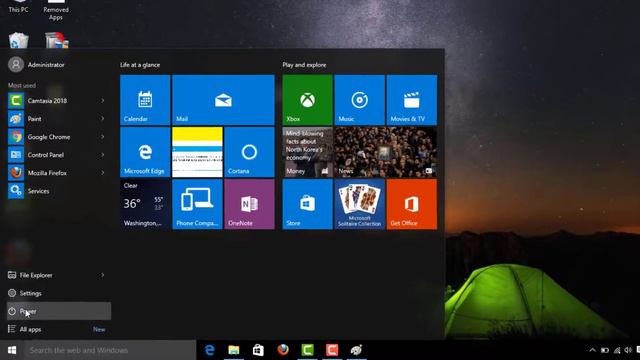640x360 pixels.
Task: Open the Calendar tile
Action: (x=145, y=100)
